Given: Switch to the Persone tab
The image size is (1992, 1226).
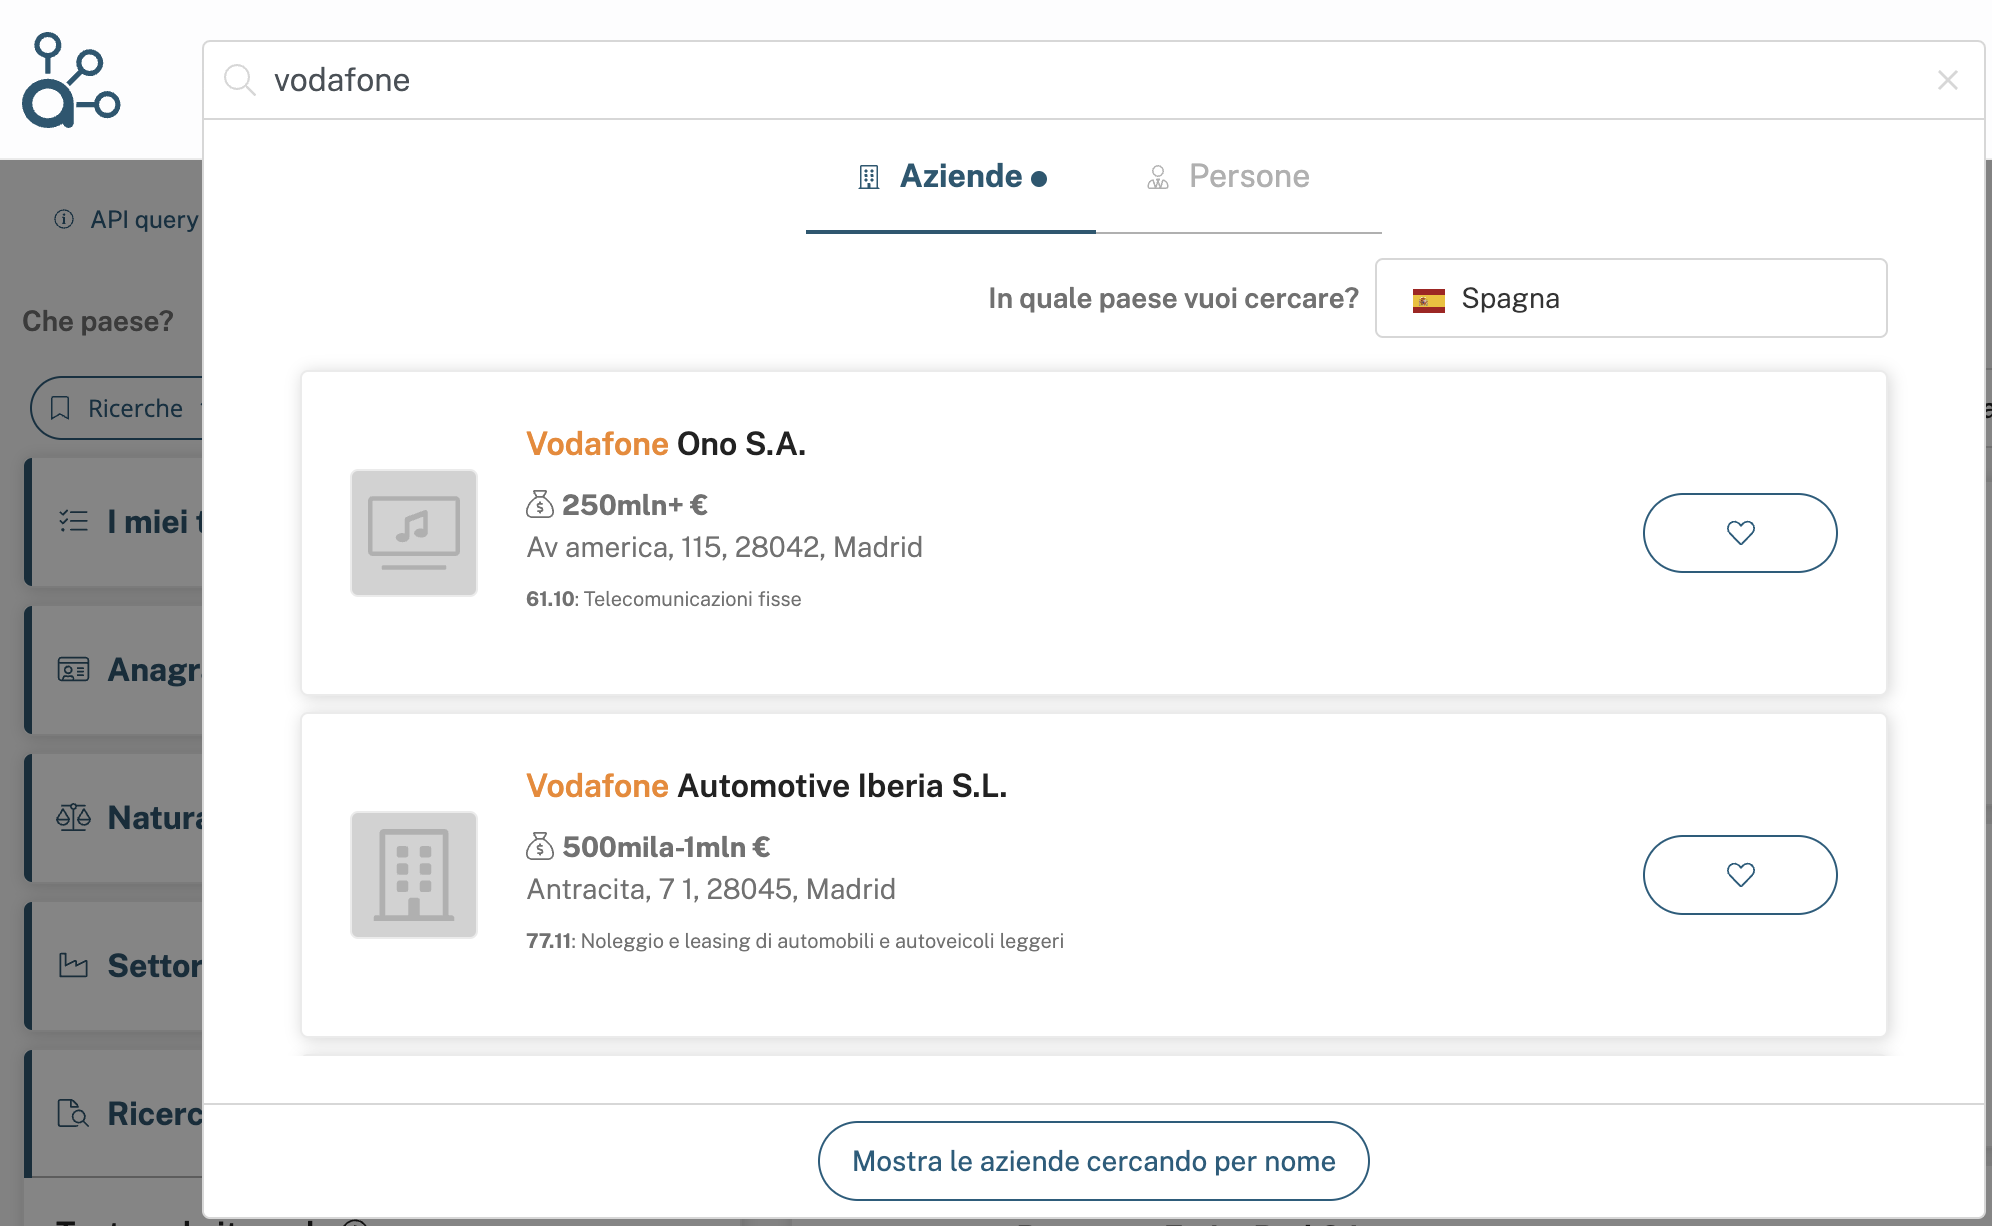Looking at the screenshot, I should [x=1228, y=177].
